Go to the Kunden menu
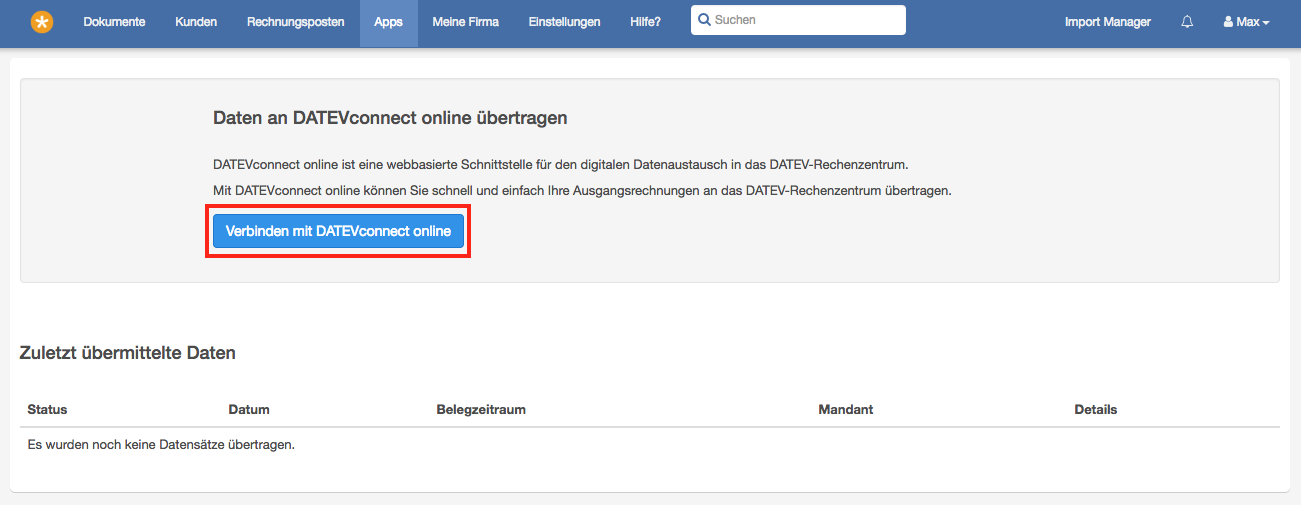This screenshot has height=505, width=1301. 196,22
